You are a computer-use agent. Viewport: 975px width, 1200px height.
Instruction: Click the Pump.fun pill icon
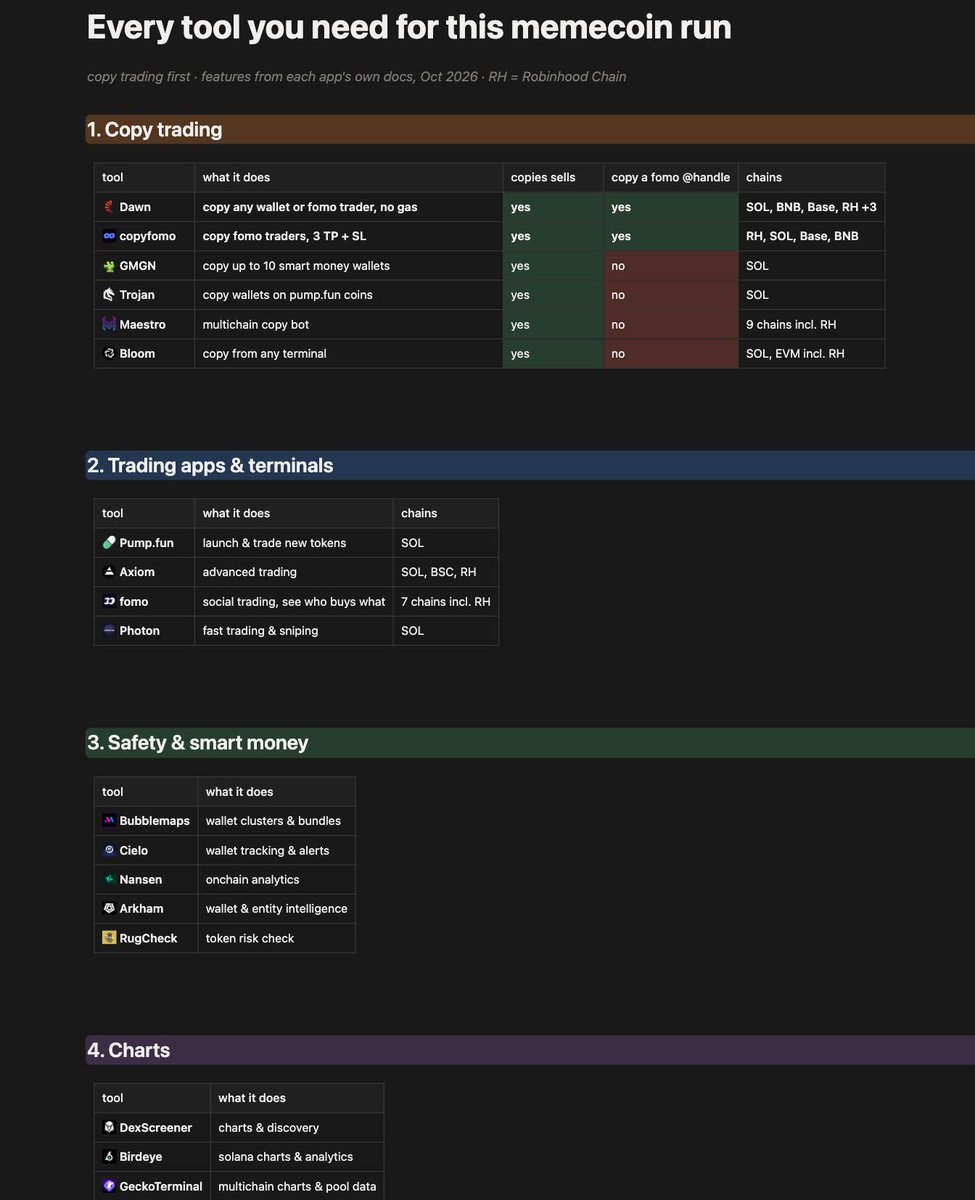(109, 543)
